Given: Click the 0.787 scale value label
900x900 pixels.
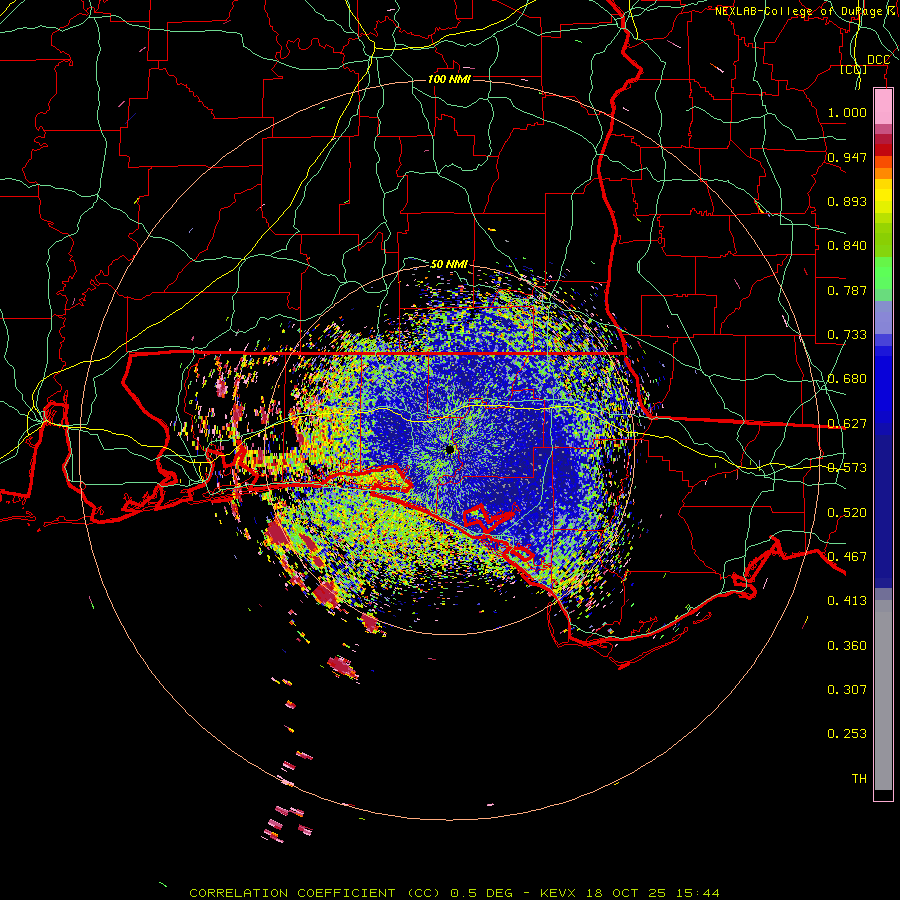Looking at the screenshot, I should pos(847,290).
